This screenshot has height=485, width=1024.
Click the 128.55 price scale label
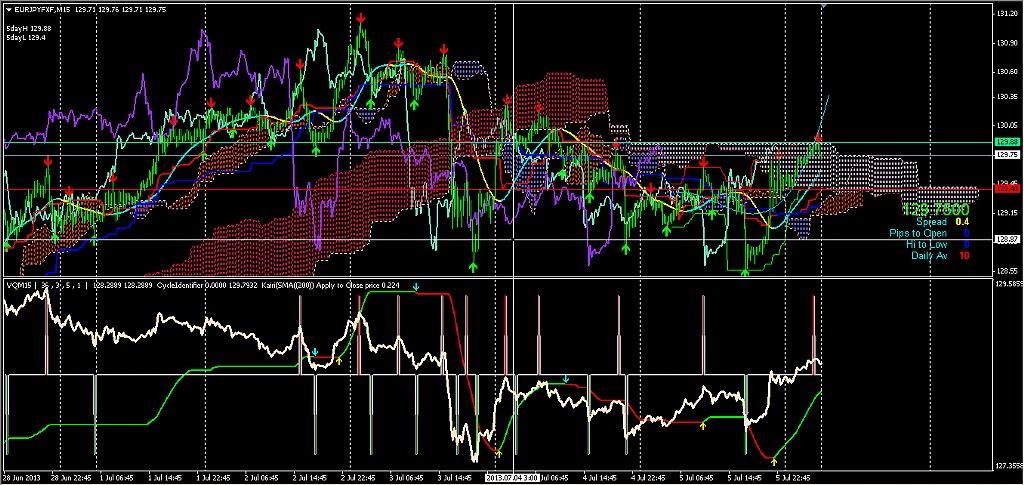pyautogui.click(x=1005, y=271)
